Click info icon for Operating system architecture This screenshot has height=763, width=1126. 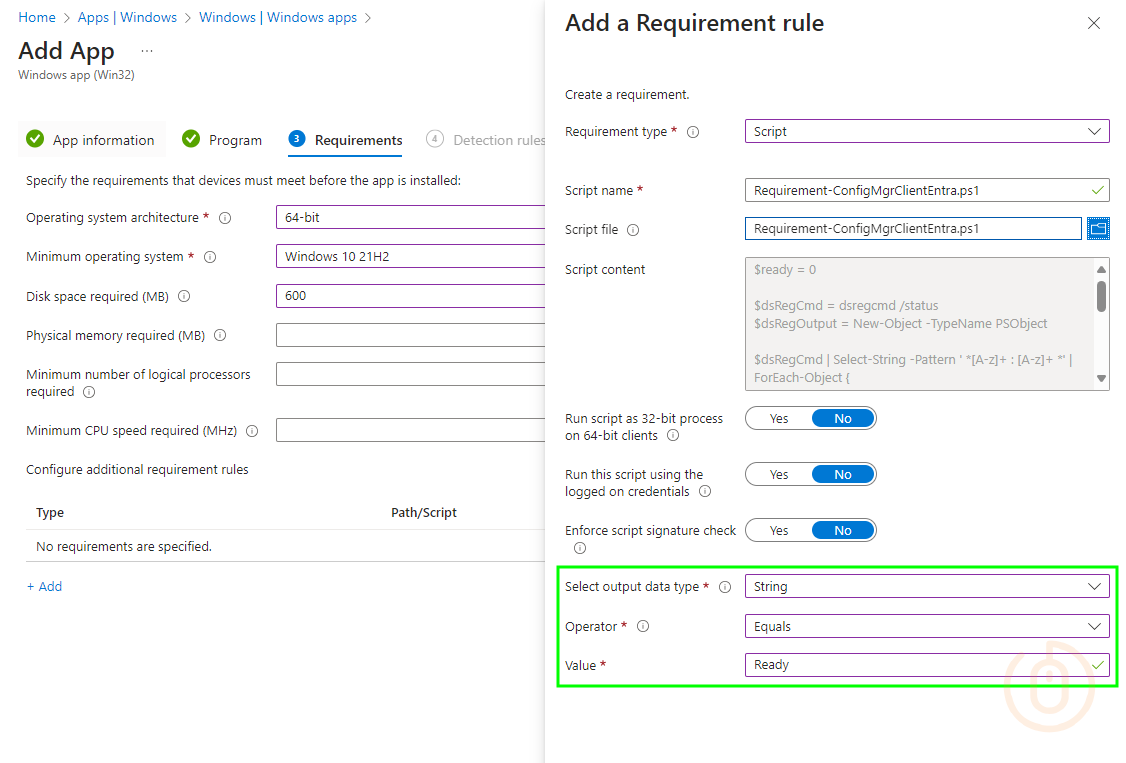point(225,218)
